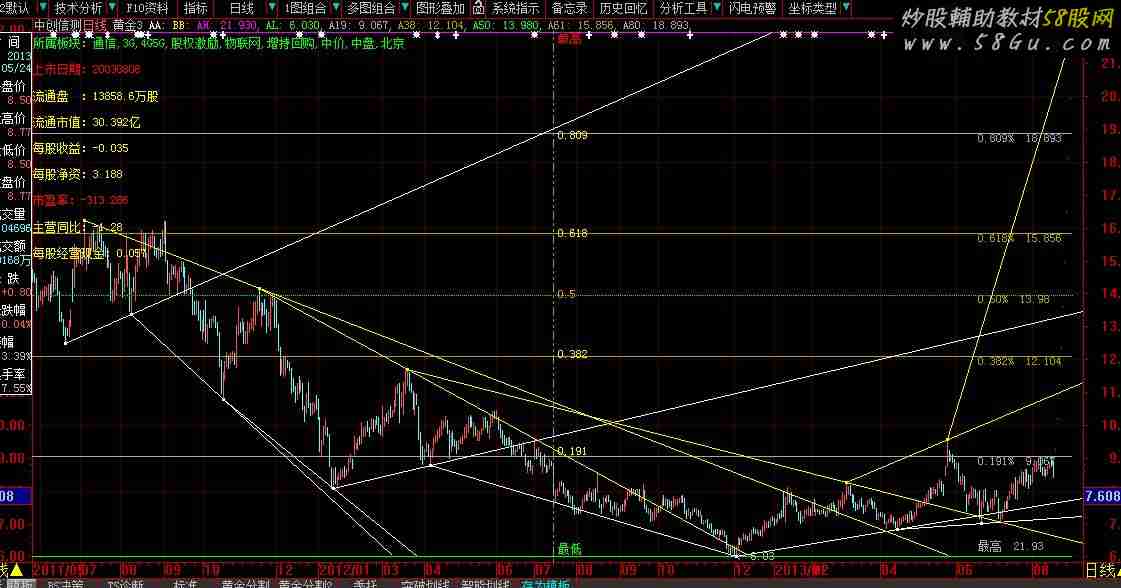Click the 0.618% 15.856 price label

click(1019, 237)
